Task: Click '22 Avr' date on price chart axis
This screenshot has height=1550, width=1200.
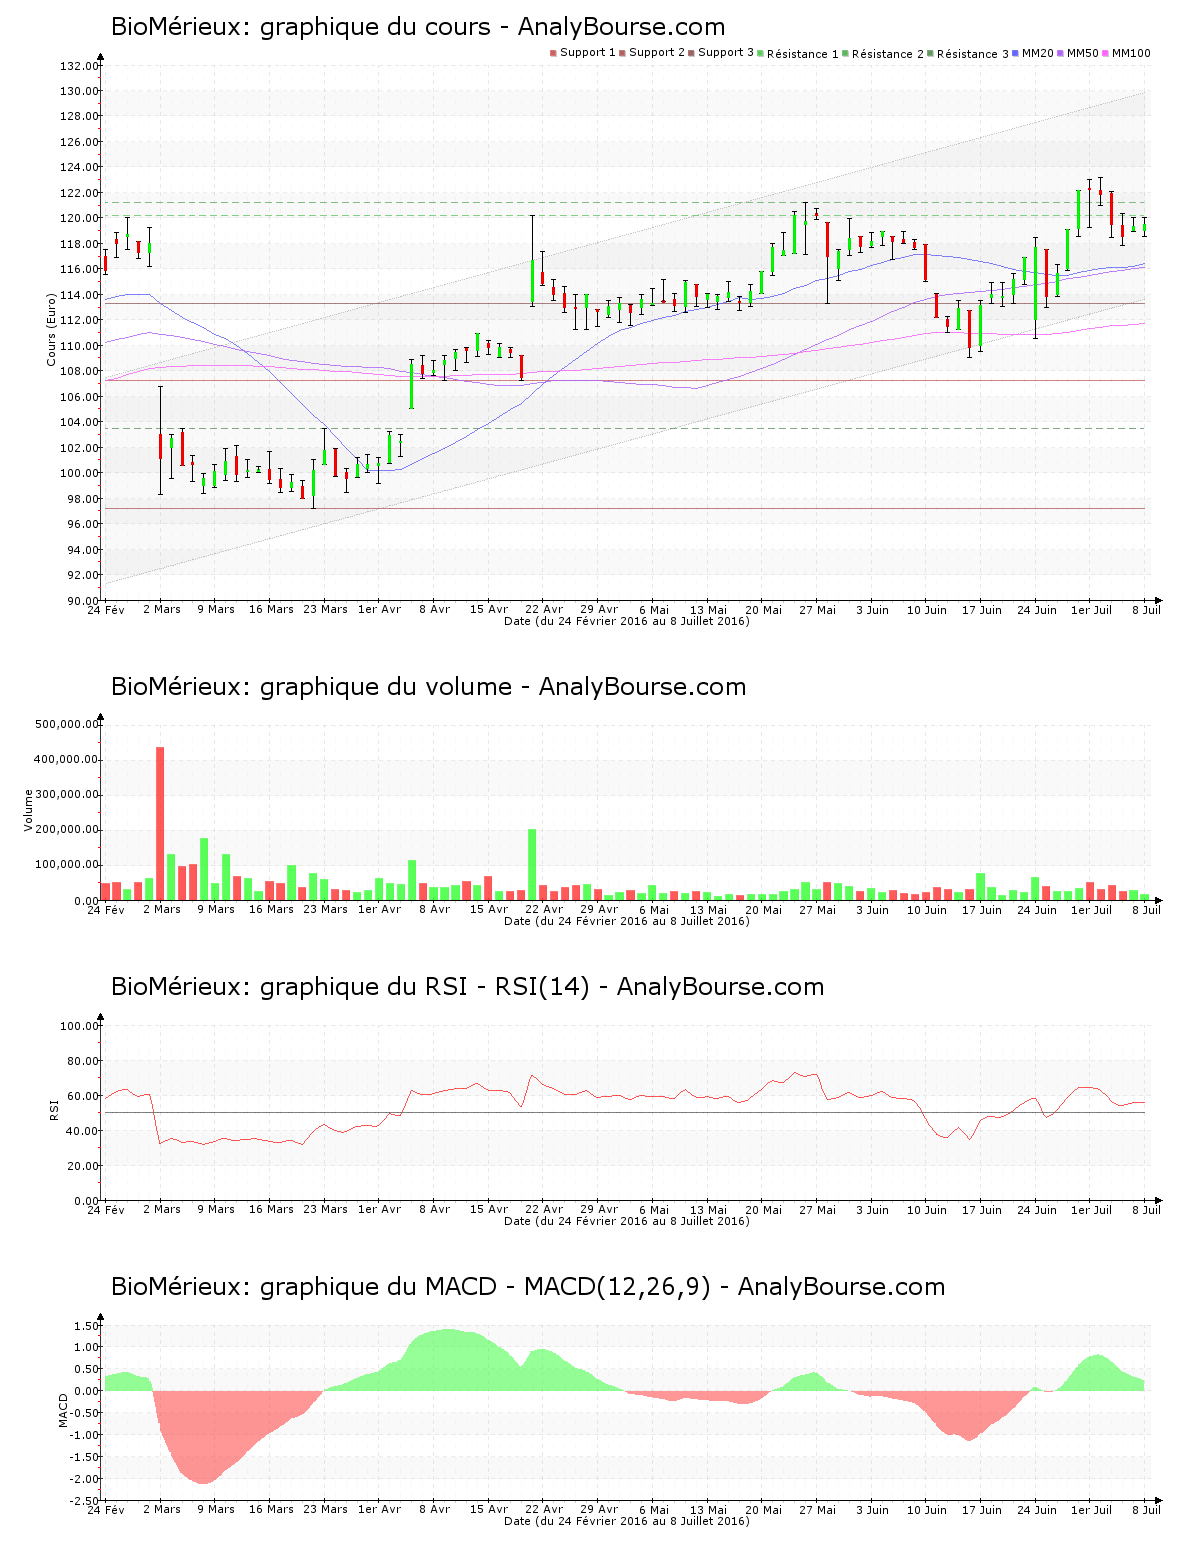Action: tap(544, 609)
